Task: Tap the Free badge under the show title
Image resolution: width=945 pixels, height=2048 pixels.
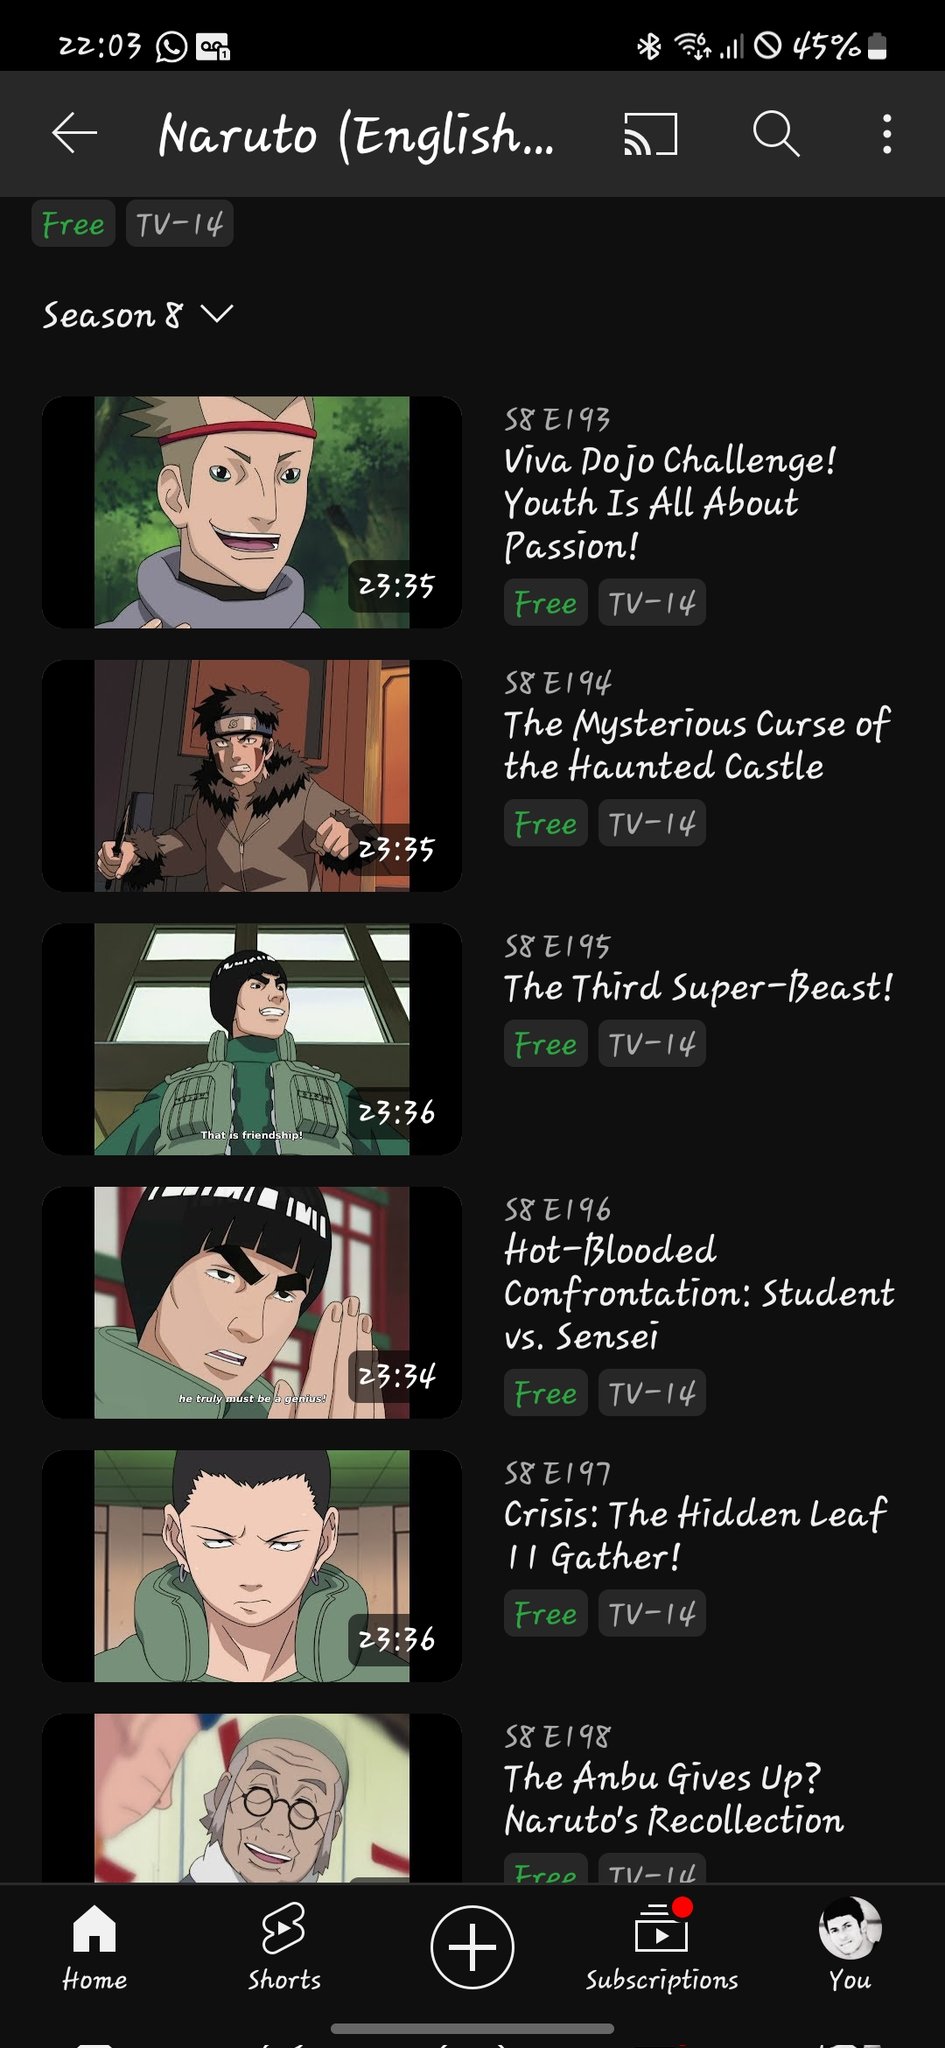Action: (x=73, y=224)
